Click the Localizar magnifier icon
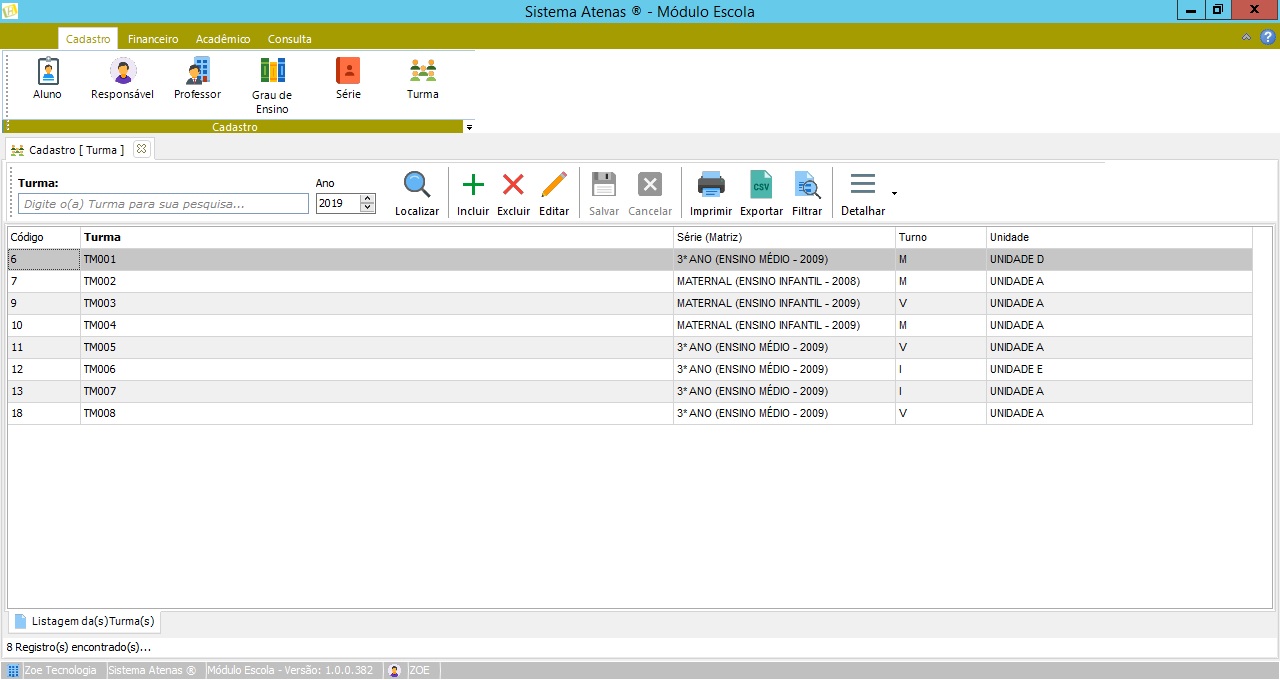This screenshot has width=1280, height=680. click(417, 184)
